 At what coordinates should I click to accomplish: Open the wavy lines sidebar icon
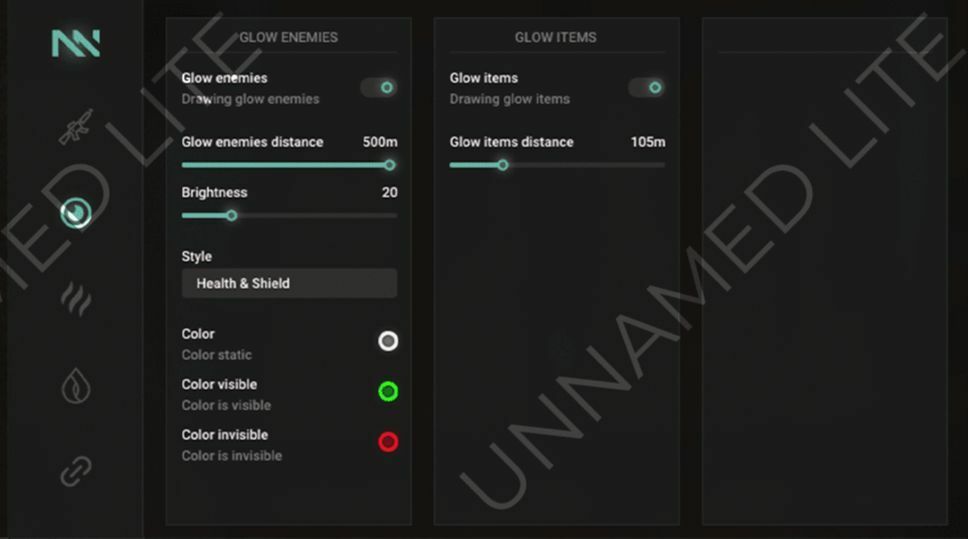click(76, 299)
